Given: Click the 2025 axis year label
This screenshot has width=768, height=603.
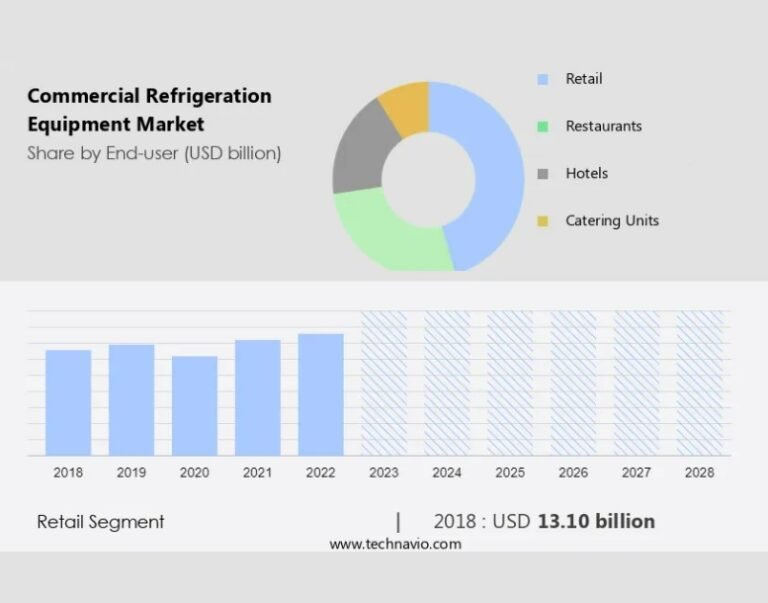Looking at the screenshot, I should pos(510,473).
